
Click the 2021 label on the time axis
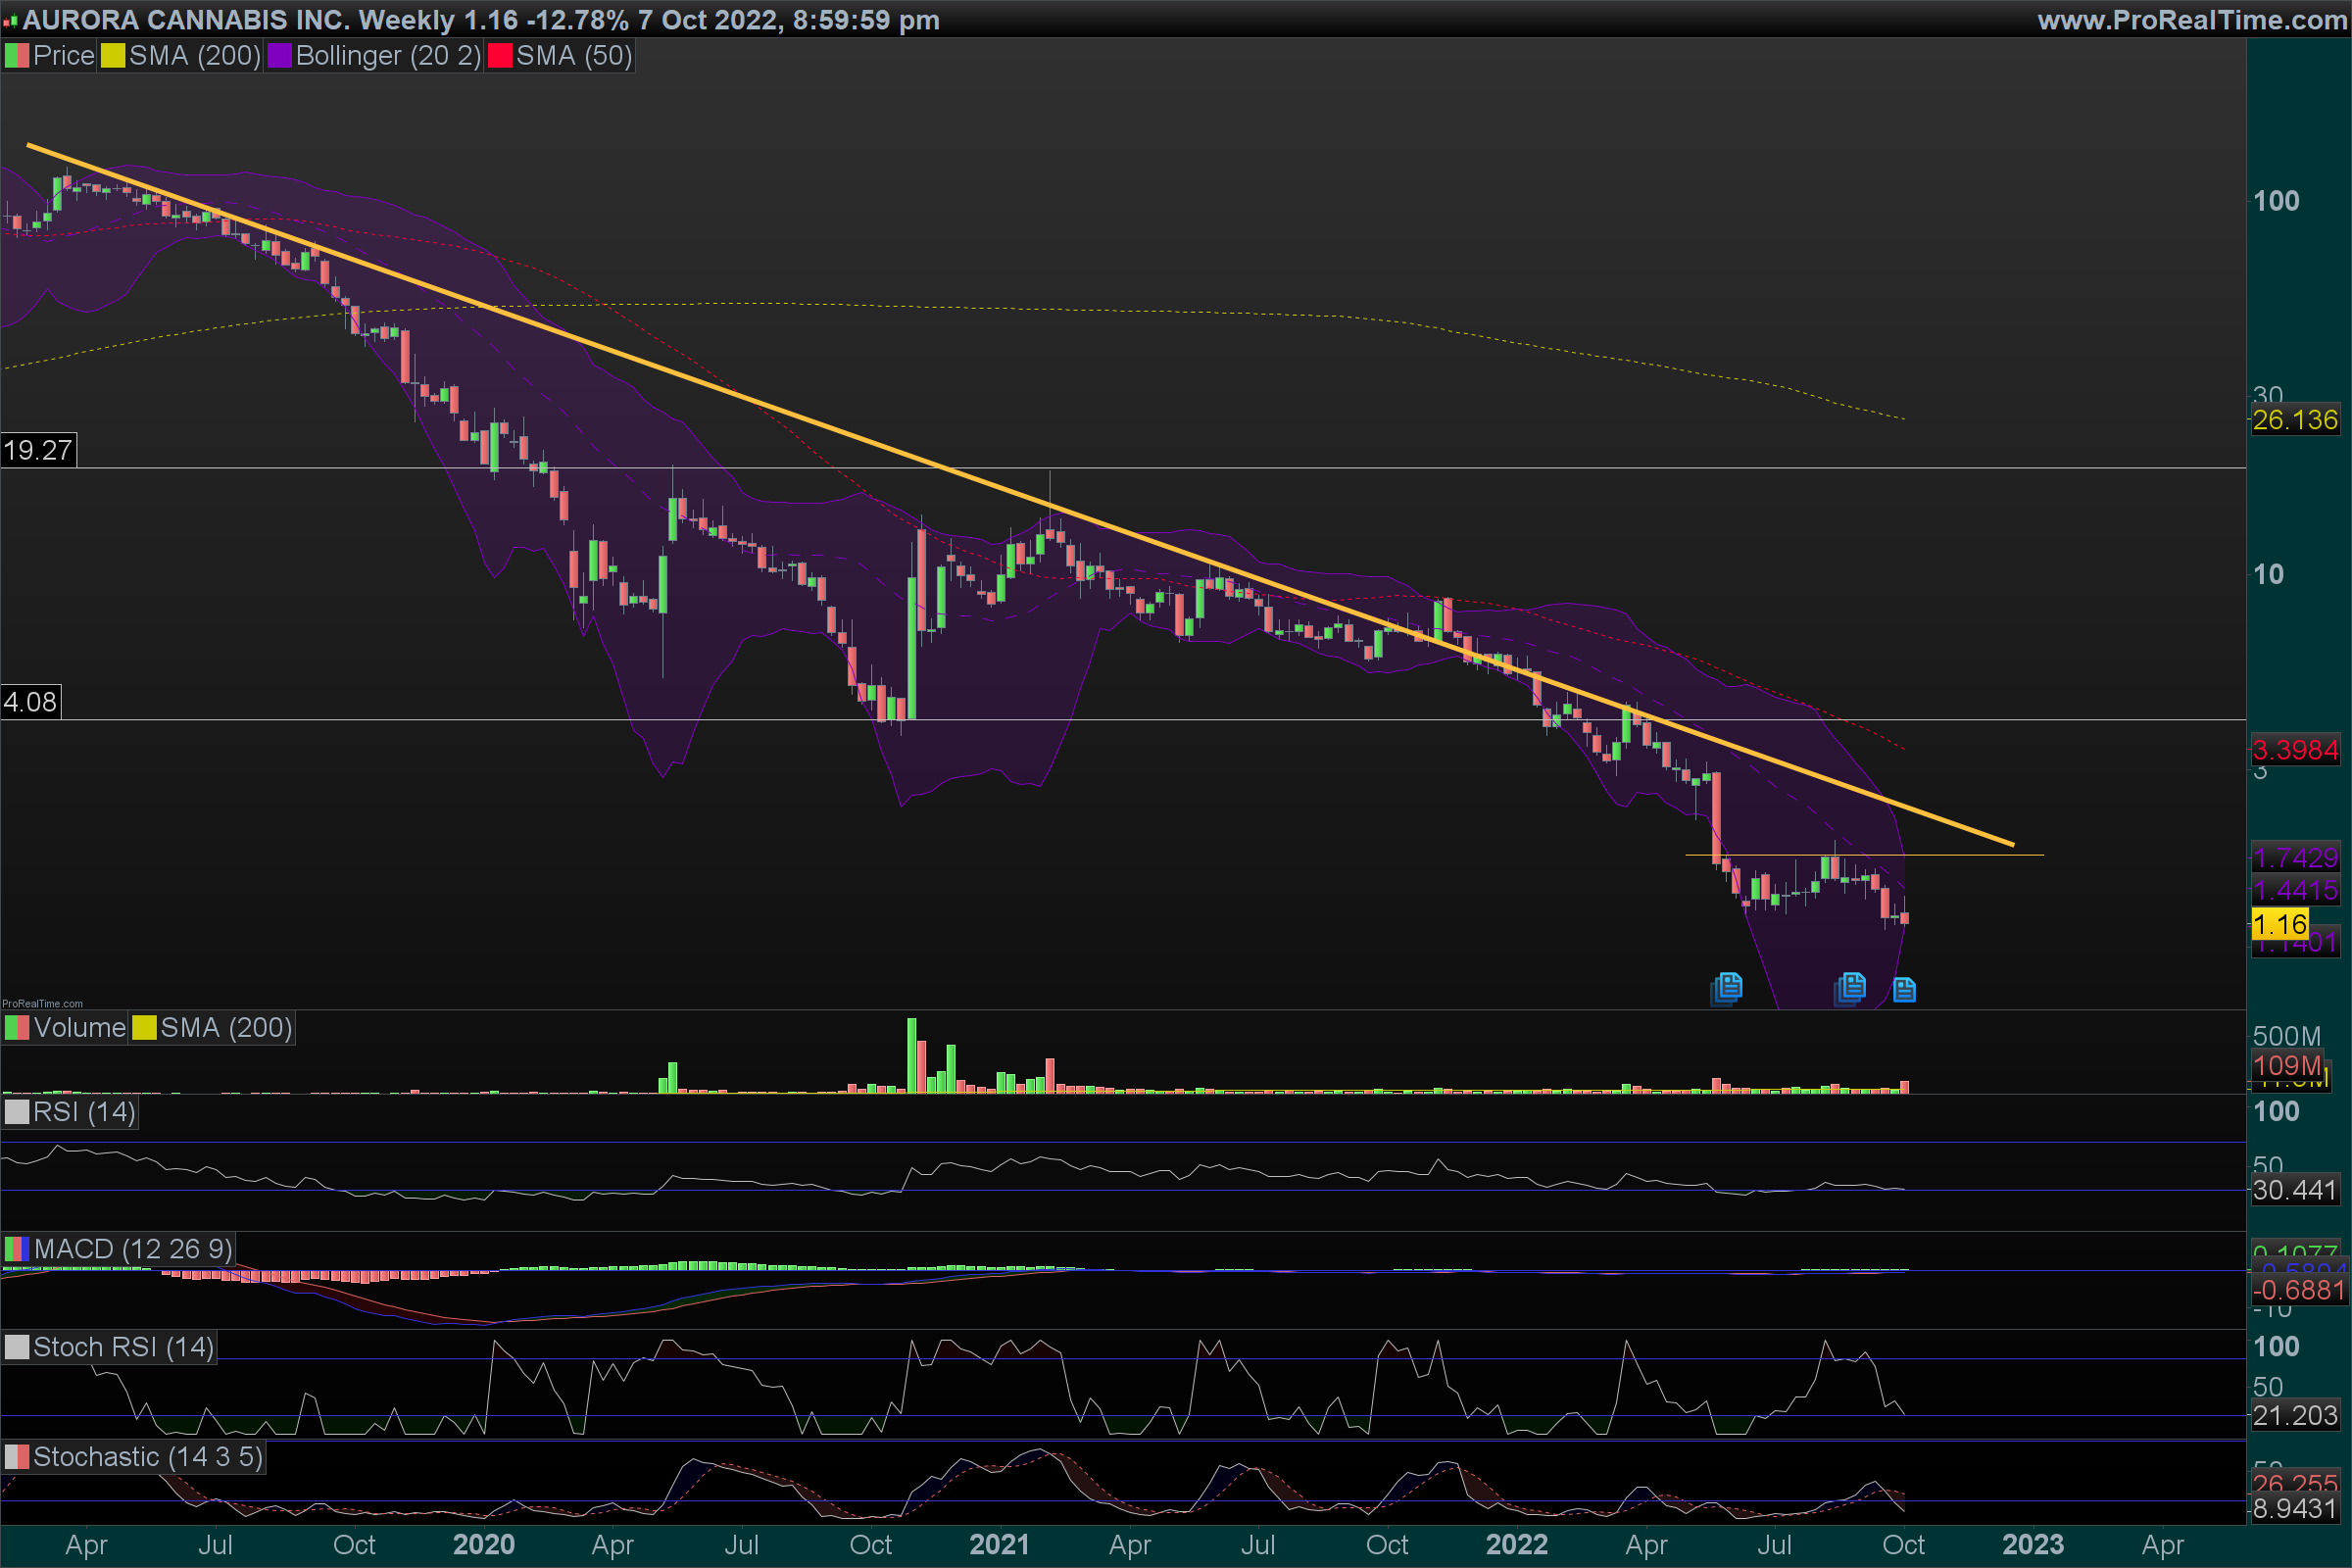tap(999, 1545)
